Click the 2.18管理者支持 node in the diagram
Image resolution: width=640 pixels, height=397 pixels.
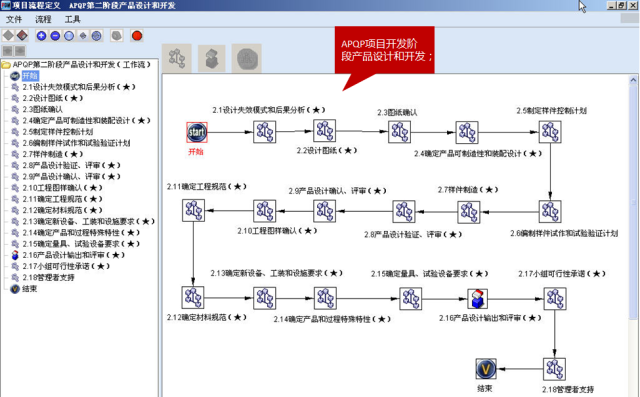coord(554,369)
